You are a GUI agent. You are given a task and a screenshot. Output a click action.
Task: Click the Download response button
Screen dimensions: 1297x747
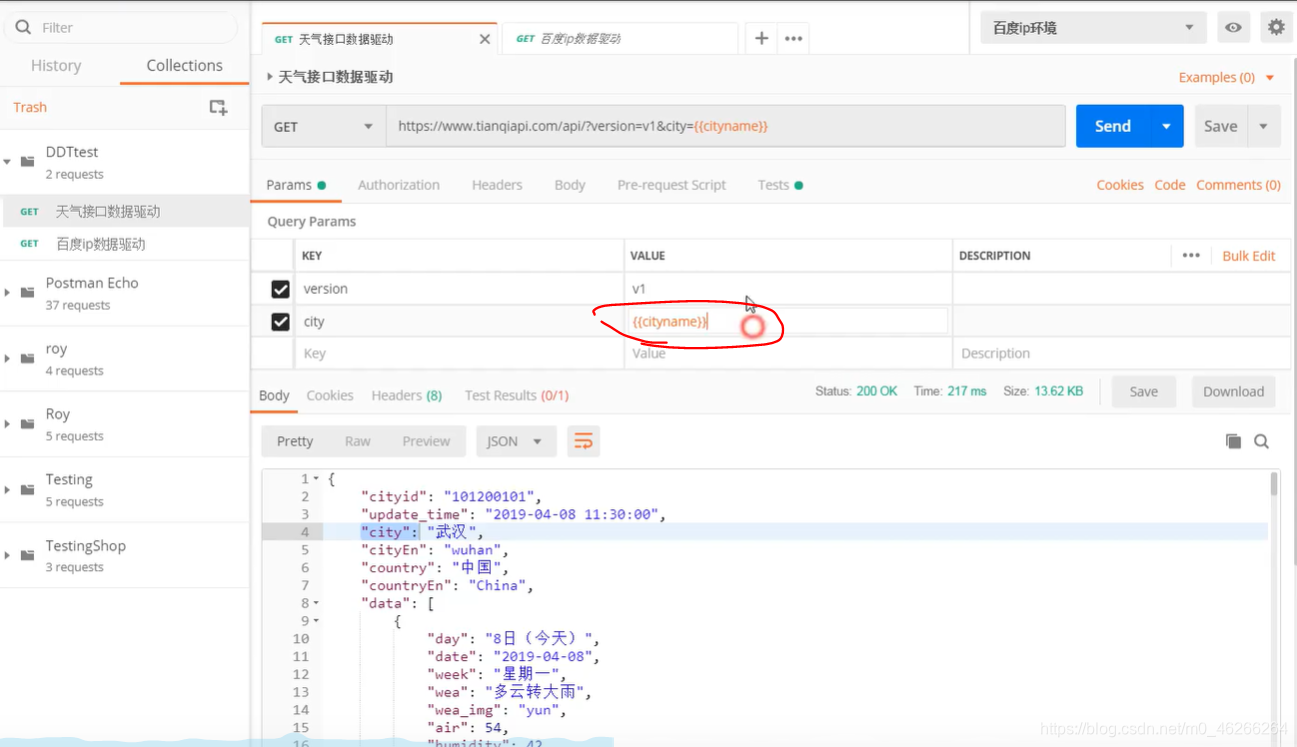(1233, 392)
